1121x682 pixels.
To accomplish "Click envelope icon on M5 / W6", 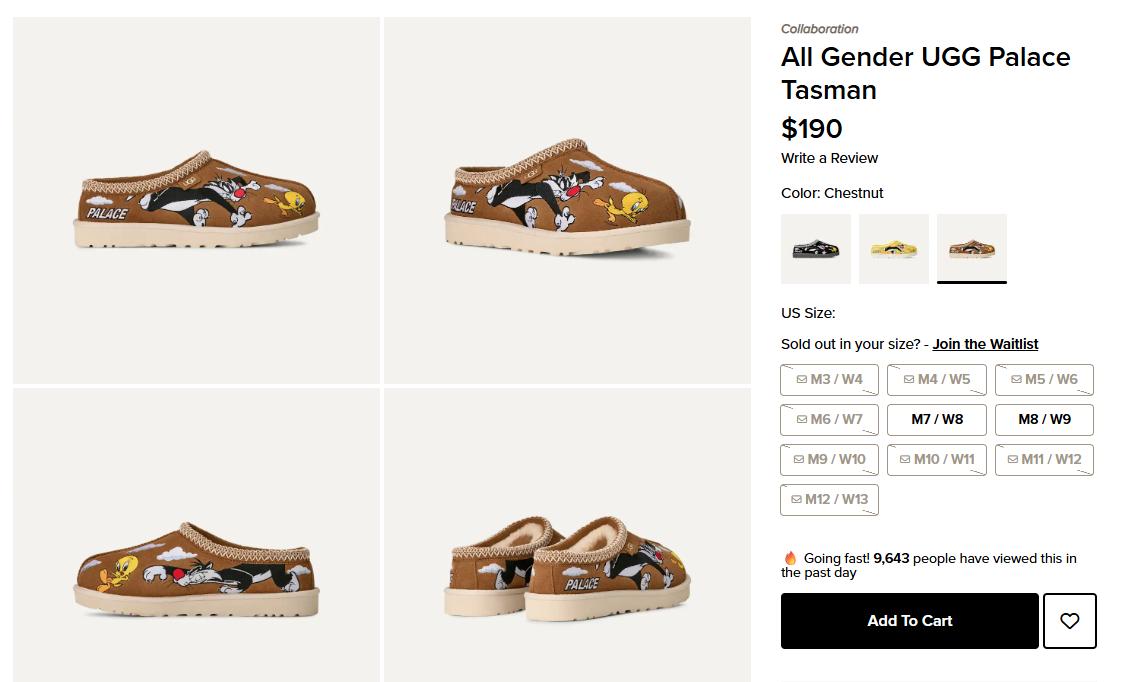I will (x=1016, y=380).
